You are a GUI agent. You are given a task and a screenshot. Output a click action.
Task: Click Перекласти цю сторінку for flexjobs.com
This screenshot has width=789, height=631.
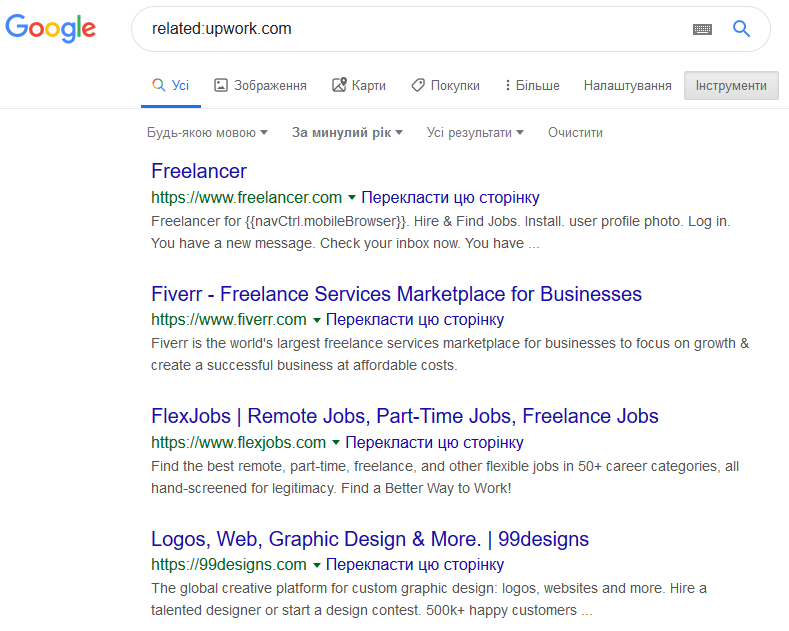[x=434, y=442]
